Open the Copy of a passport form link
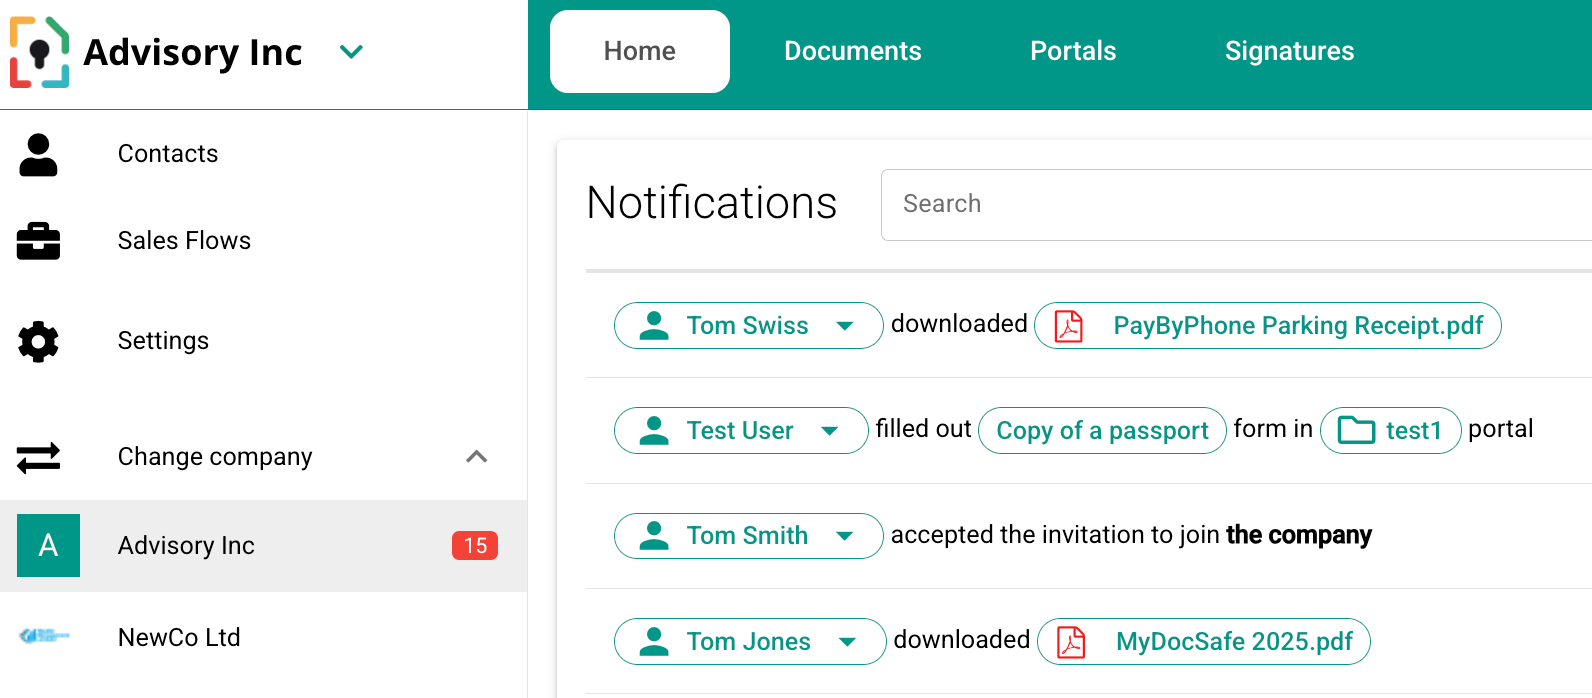 [1102, 431]
